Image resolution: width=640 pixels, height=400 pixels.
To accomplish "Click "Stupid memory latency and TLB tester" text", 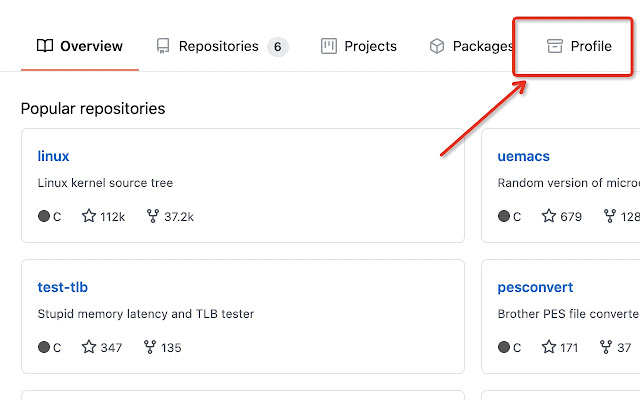I will point(146,313).
